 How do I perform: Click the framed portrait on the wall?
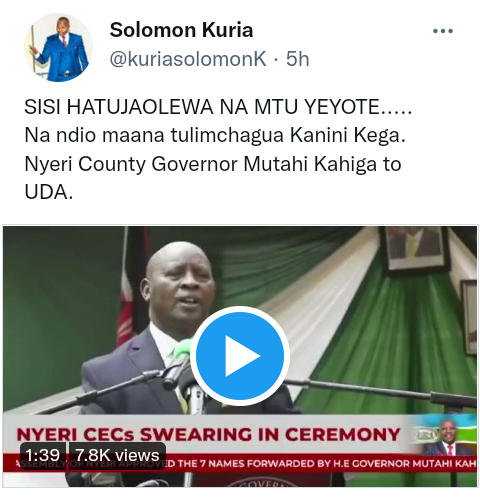415,249
